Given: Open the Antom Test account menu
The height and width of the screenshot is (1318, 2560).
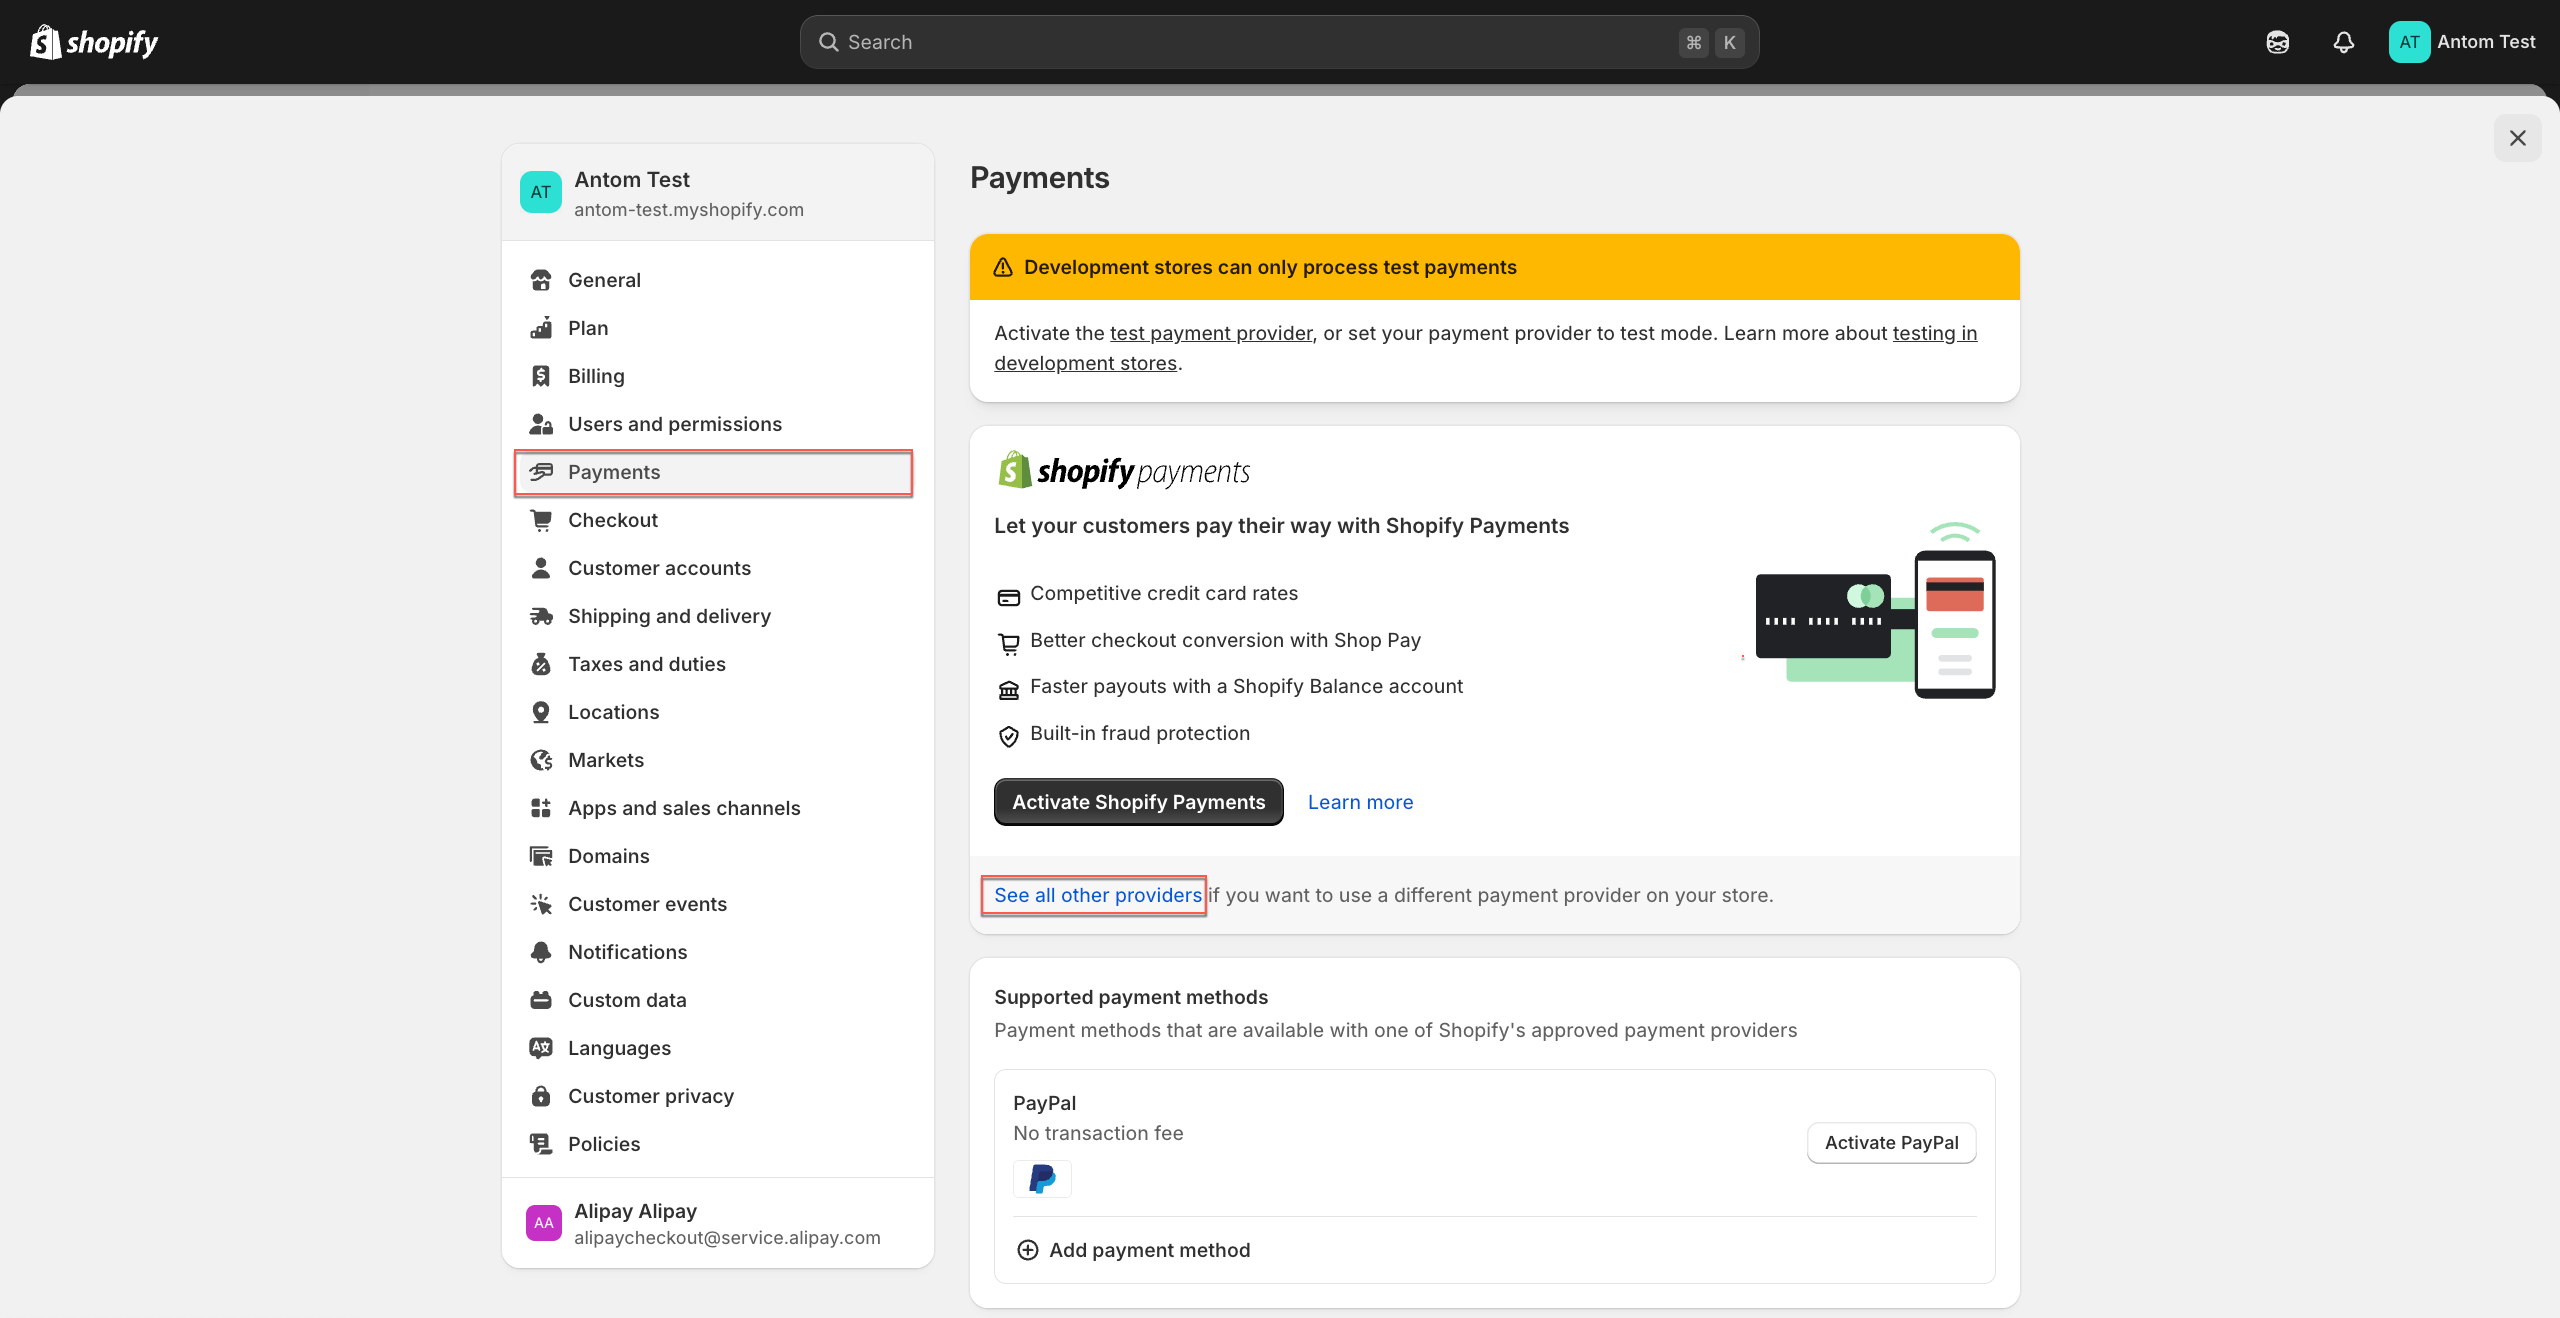Looking at the screenshot, I should point(2463,42).
